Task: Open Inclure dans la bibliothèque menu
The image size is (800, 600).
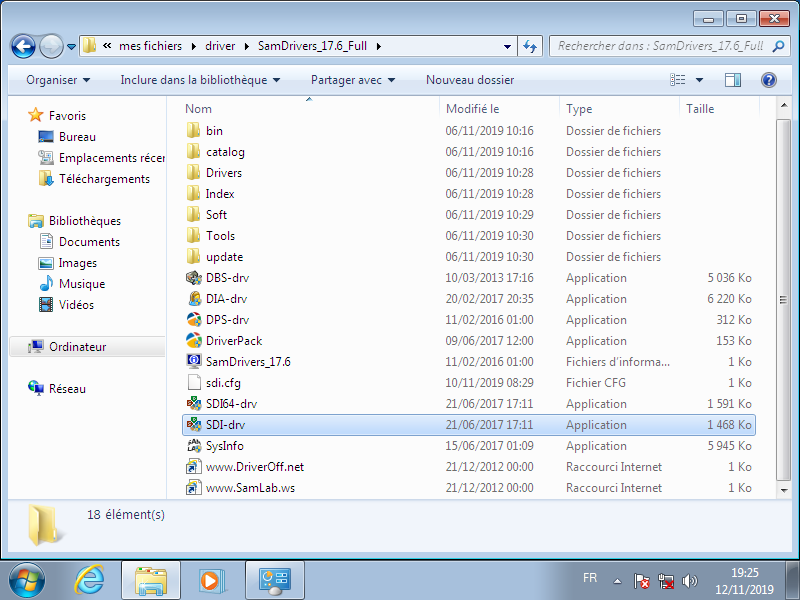Action: click(200, 80)
